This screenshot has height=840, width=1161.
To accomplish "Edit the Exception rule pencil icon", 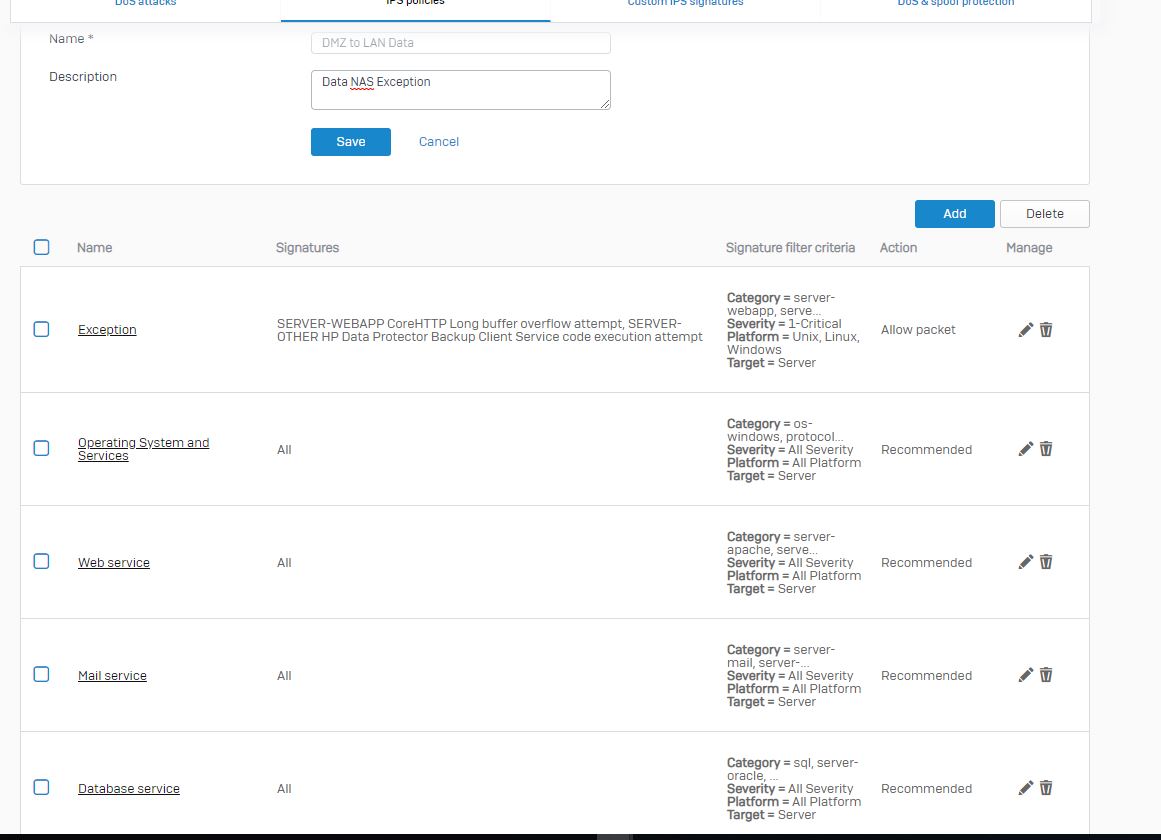I will [1025, 330].
